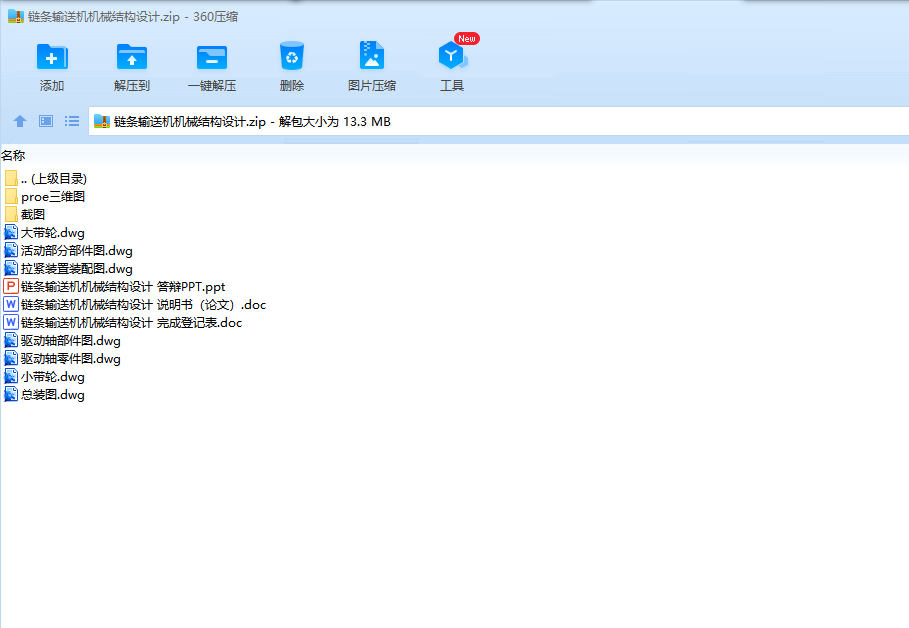Sort by the 名称 column header
The height and width of the screenshot is (628, 909).
tap(13, 155)
